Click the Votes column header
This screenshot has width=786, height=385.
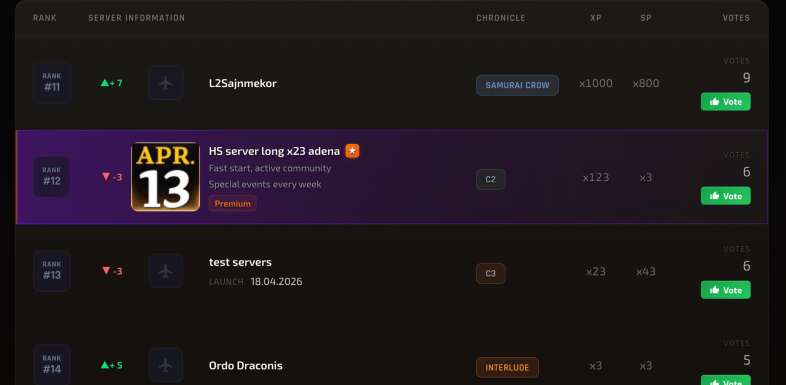coord(736,18)
